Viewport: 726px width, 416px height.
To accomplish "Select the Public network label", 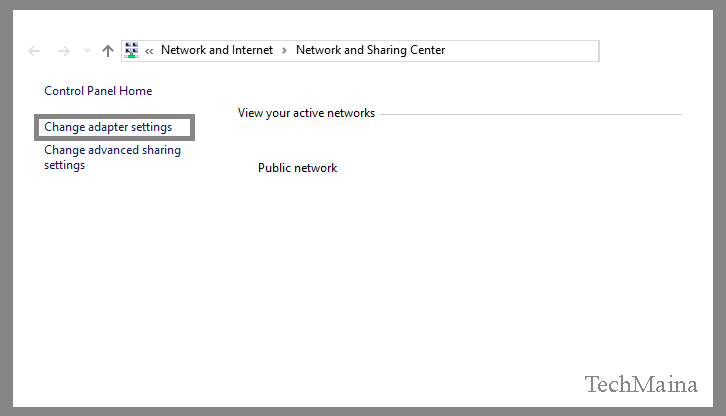I will tap(297, 168).
